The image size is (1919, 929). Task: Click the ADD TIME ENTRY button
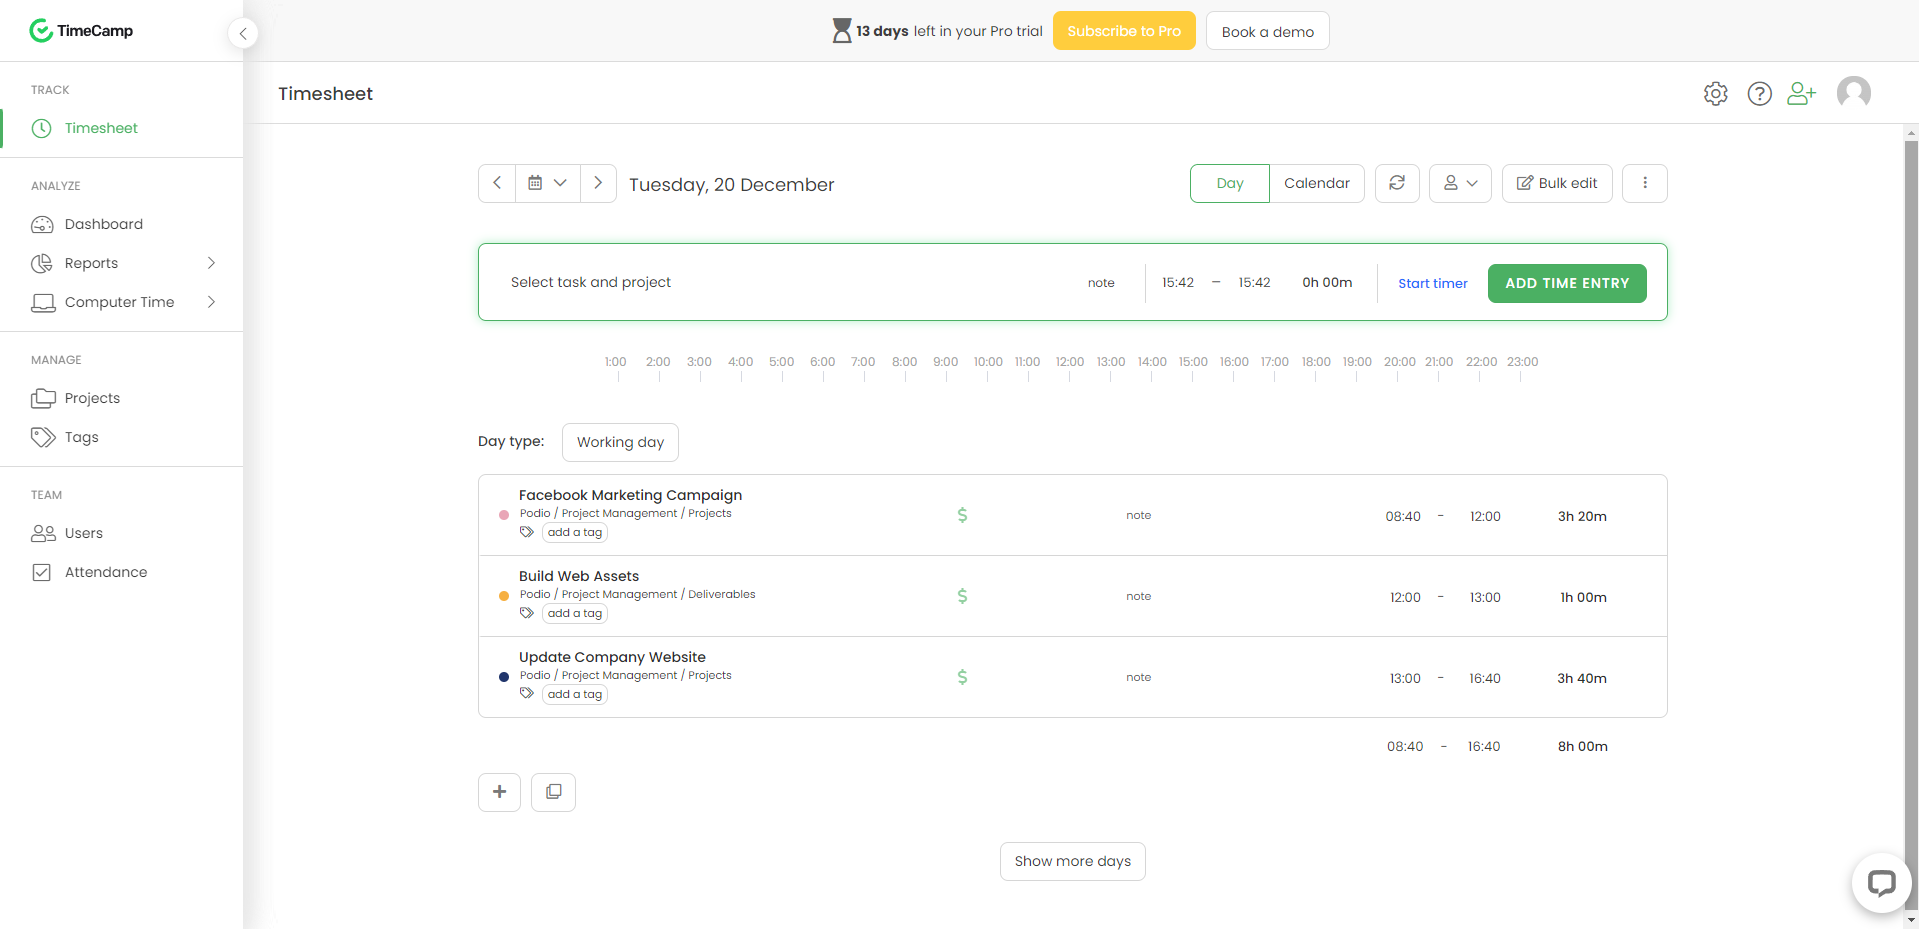pos(1566,283)
